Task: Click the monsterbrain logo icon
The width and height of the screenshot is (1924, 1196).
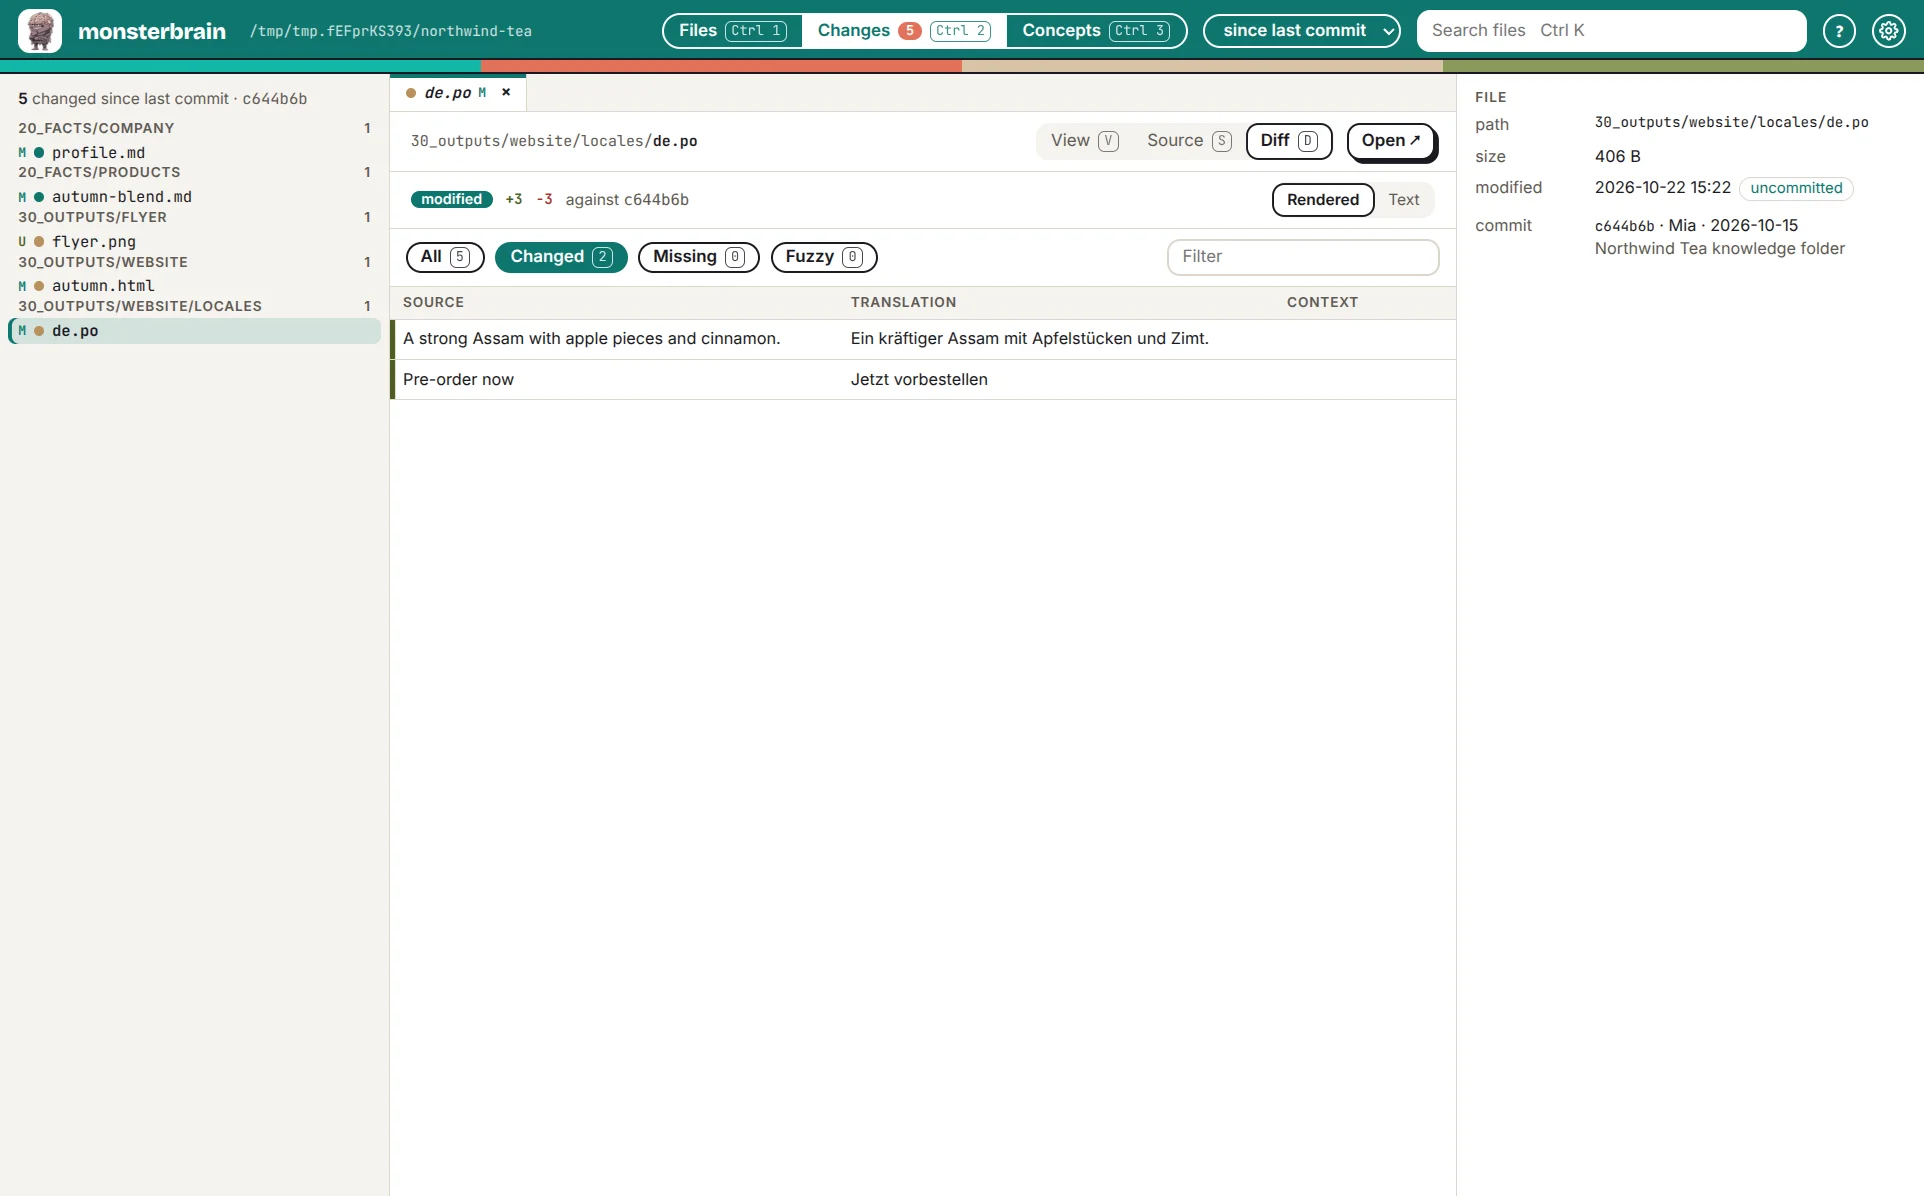Action: [x=40, y=31]
